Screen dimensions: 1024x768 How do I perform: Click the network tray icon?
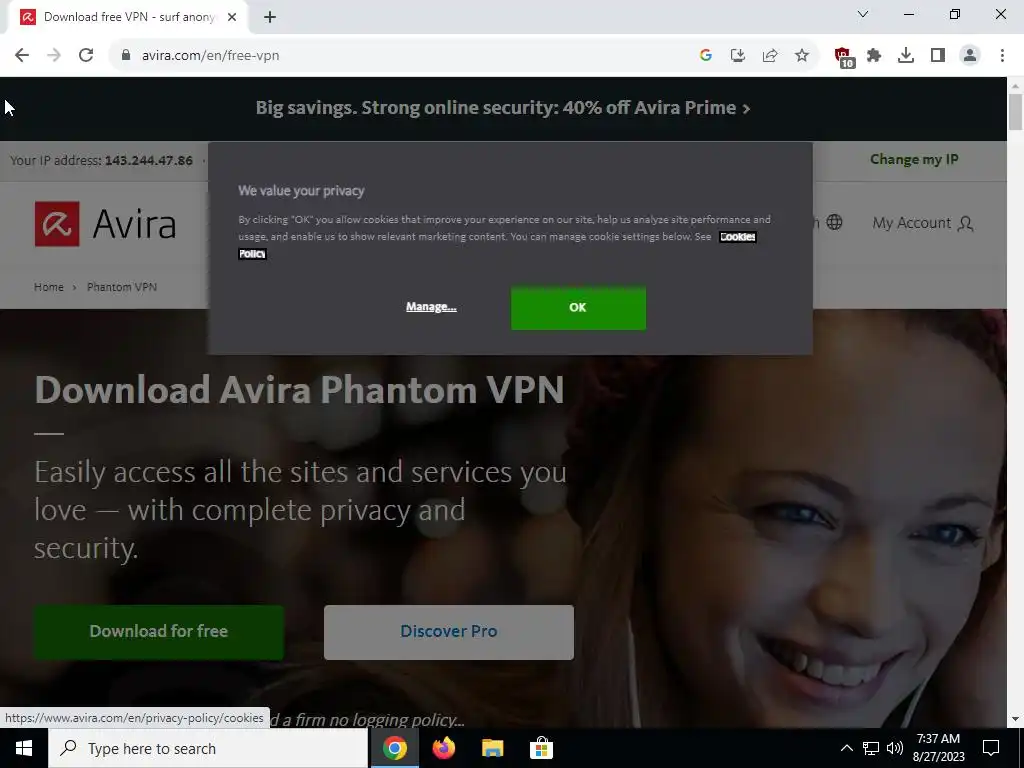[871, 748]
